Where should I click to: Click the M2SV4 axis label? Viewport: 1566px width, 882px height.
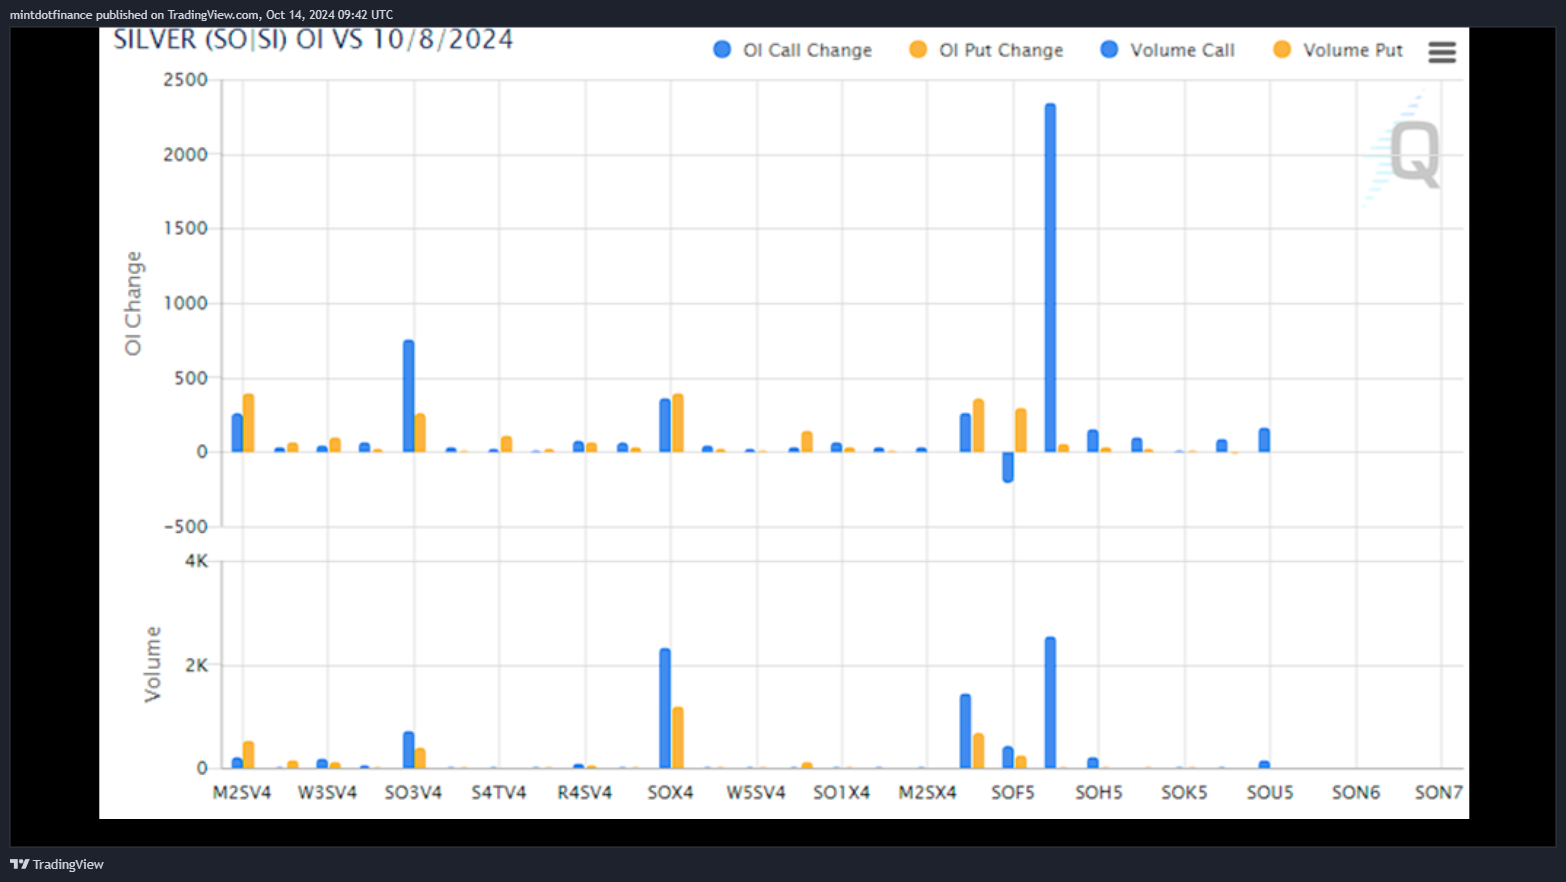tap(242, 792)
